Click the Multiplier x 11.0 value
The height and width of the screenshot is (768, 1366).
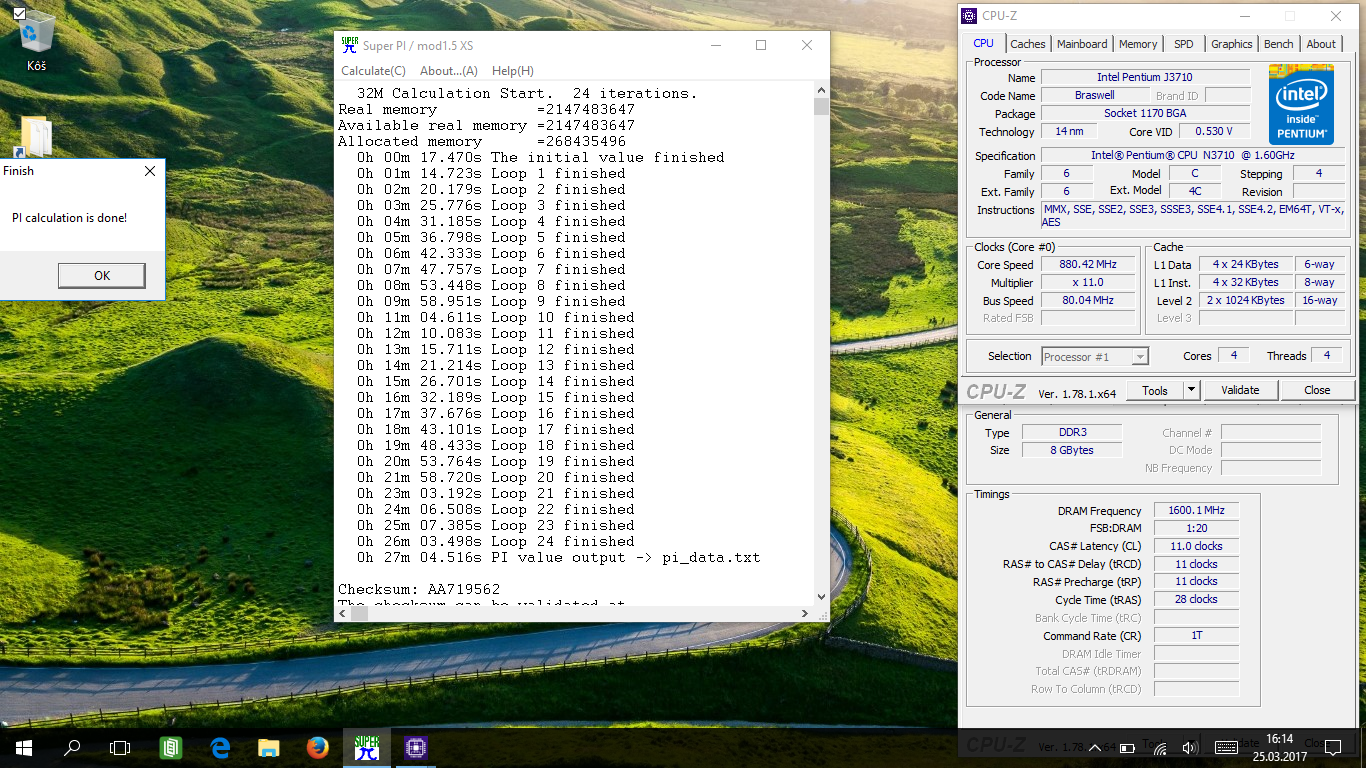[1087, 283]
